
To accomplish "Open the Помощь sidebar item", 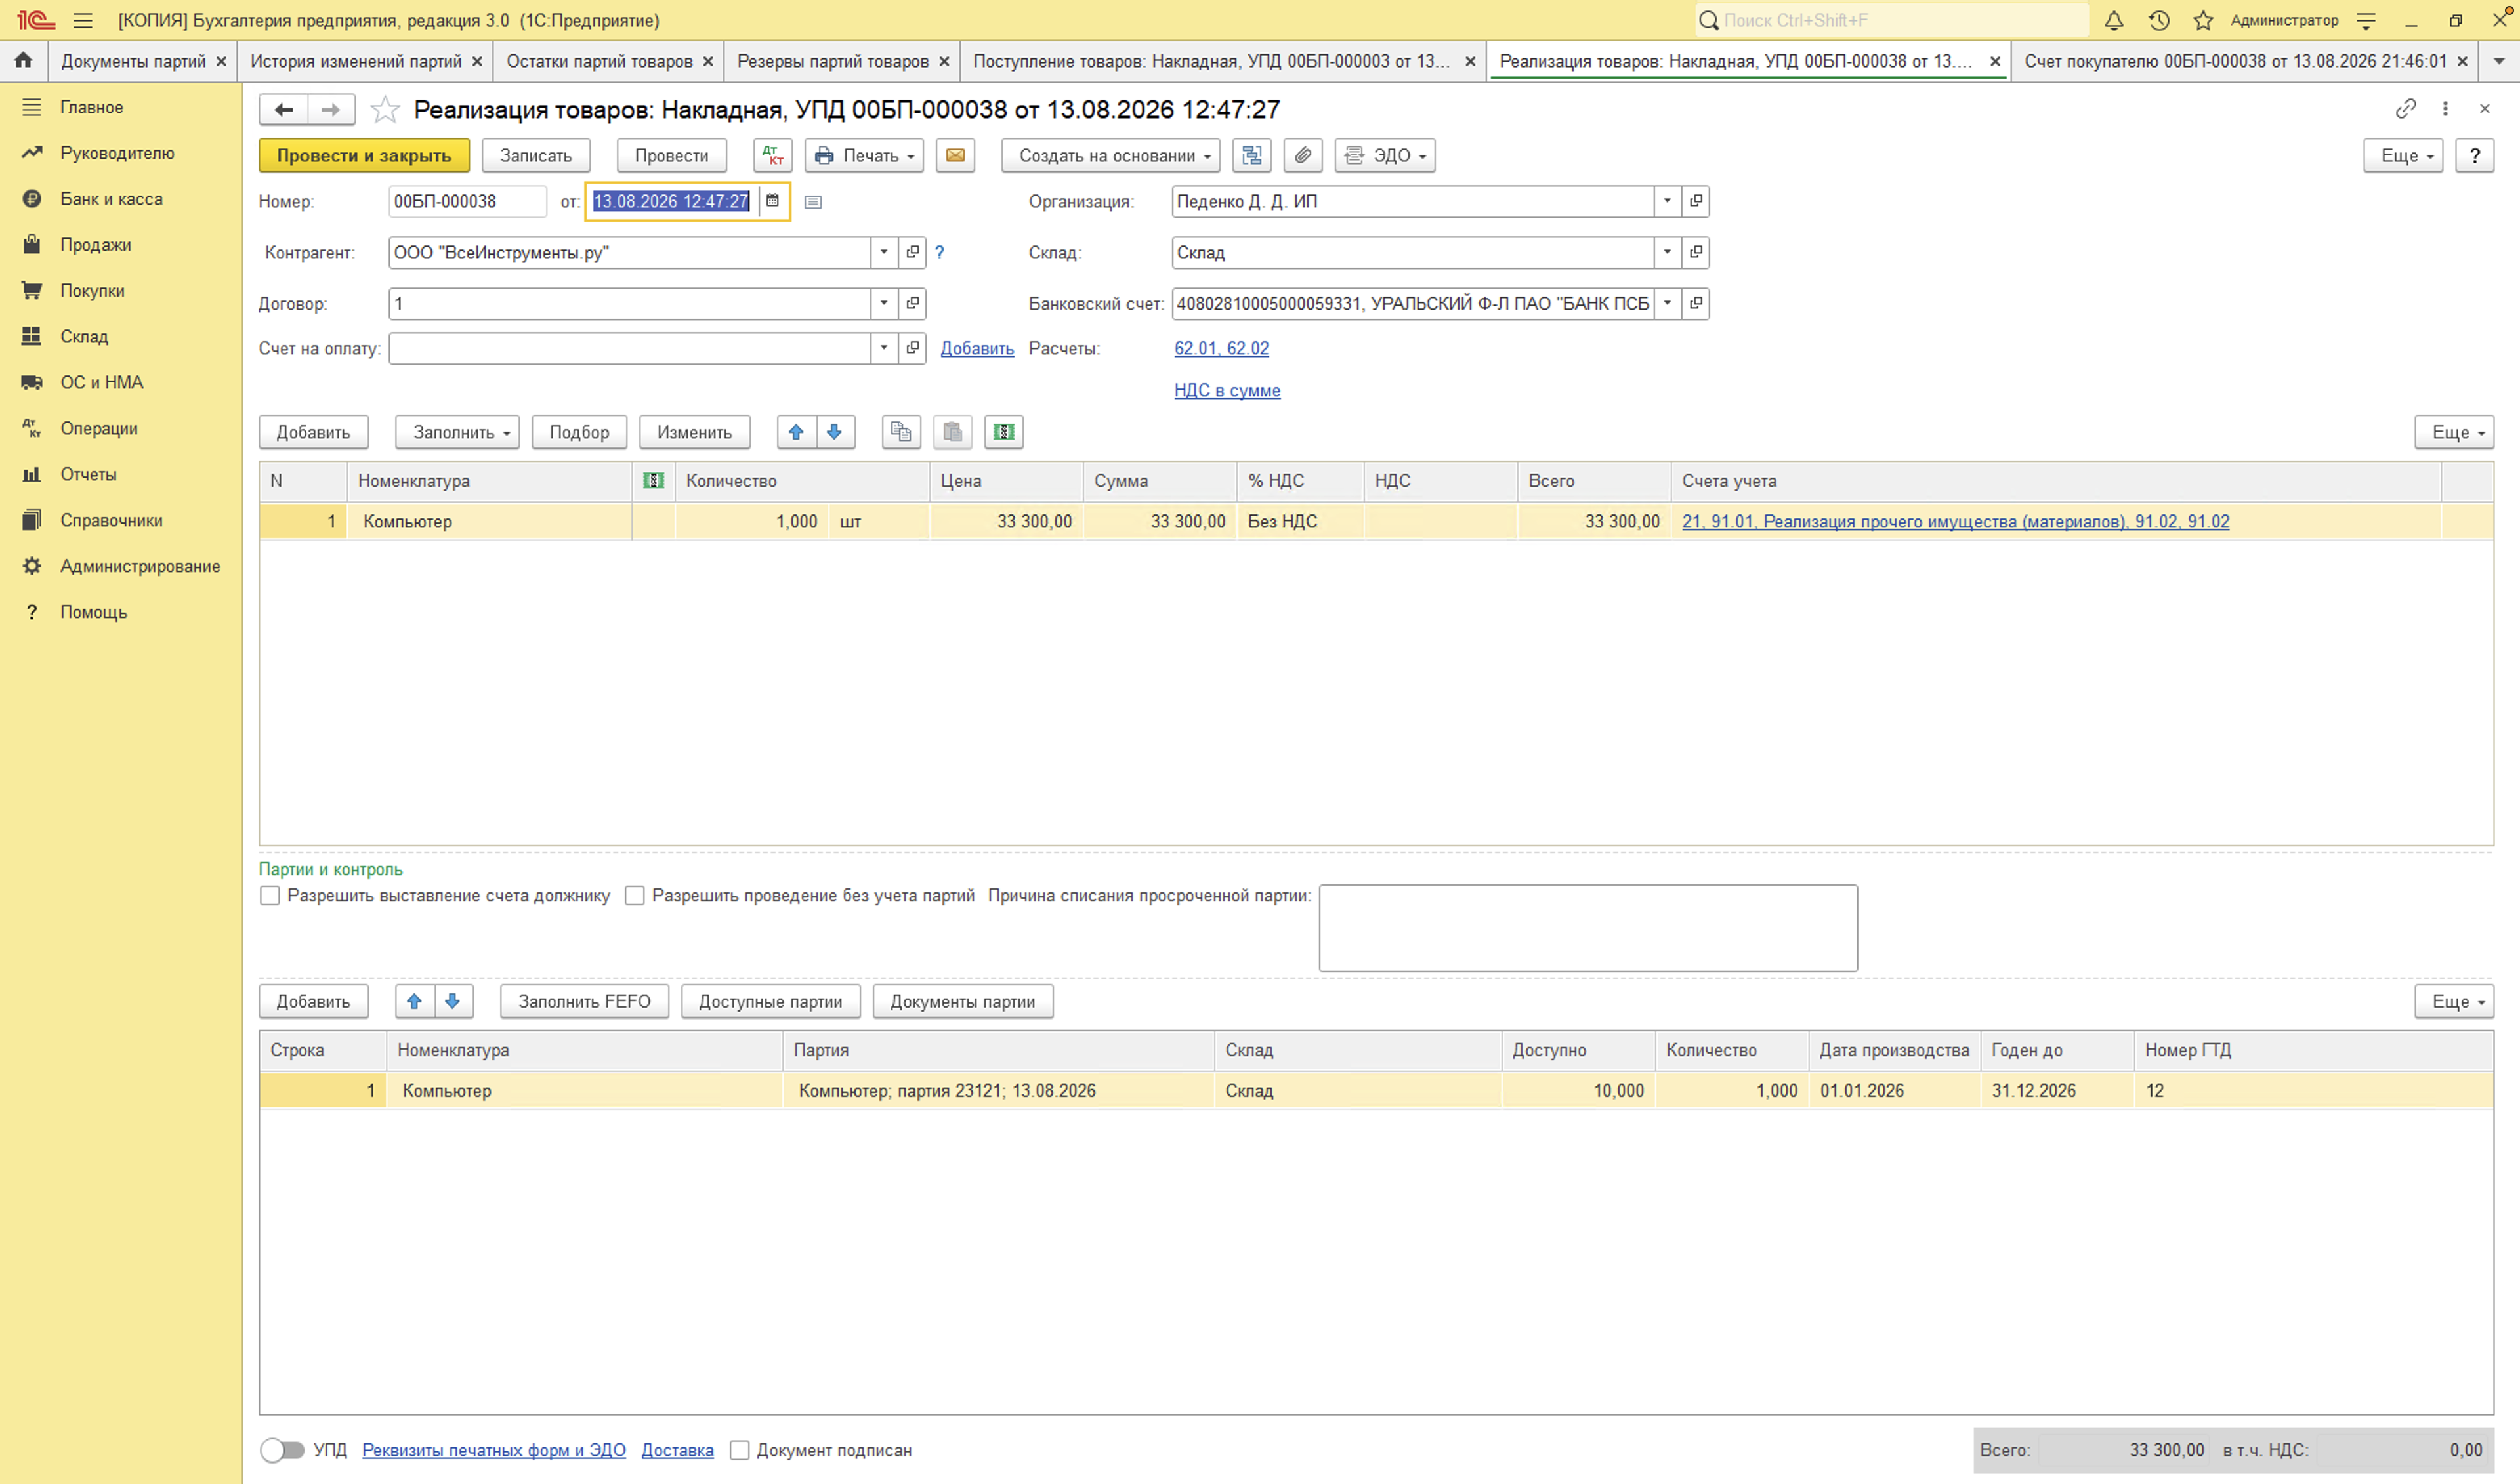I will (93, 612).
